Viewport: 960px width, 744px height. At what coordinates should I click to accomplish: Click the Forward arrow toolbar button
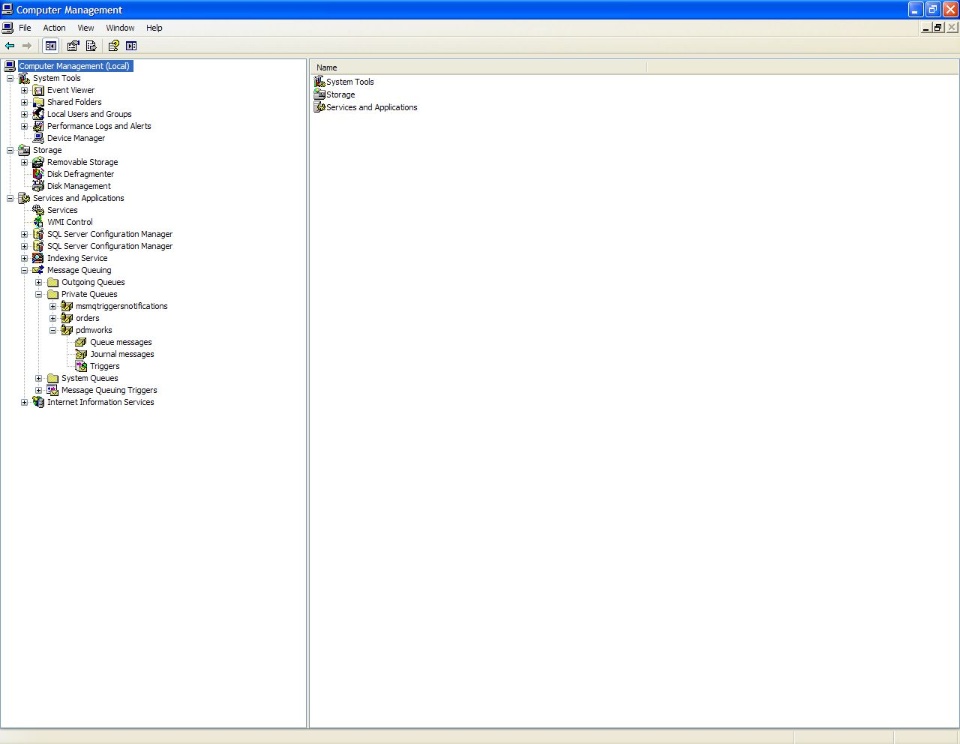tap(27, 46)
